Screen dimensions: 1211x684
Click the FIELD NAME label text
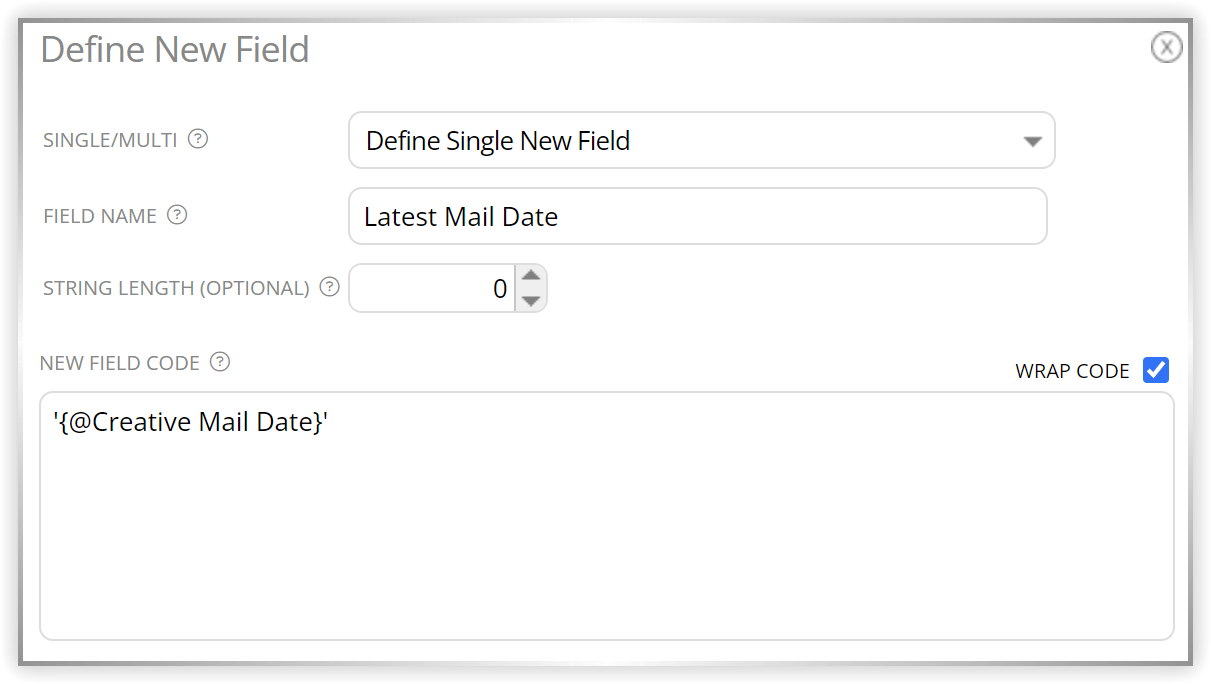tap(100, 216)
